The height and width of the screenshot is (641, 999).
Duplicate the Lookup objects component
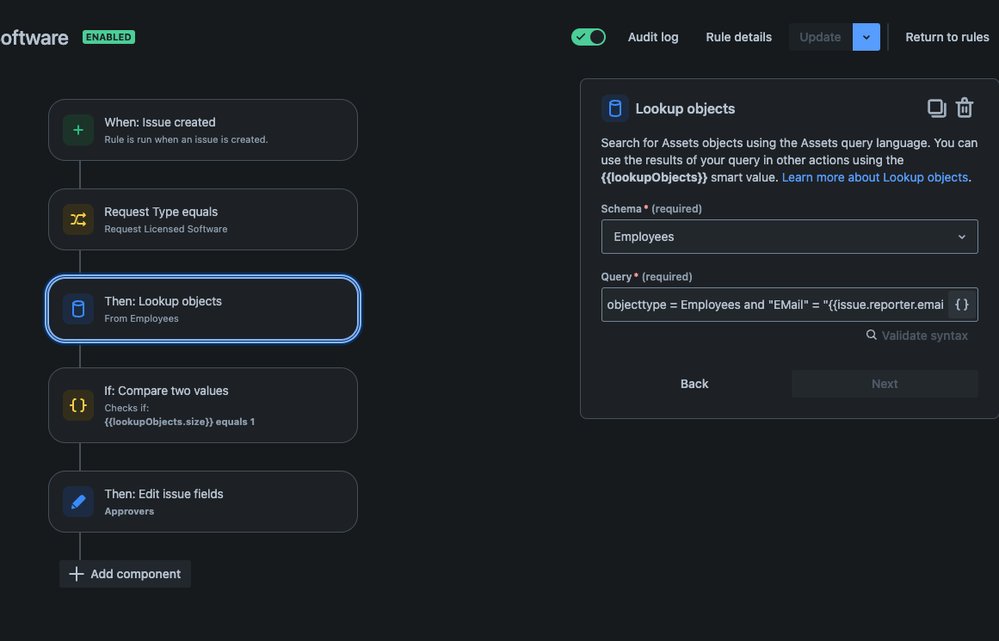point(936,108)
